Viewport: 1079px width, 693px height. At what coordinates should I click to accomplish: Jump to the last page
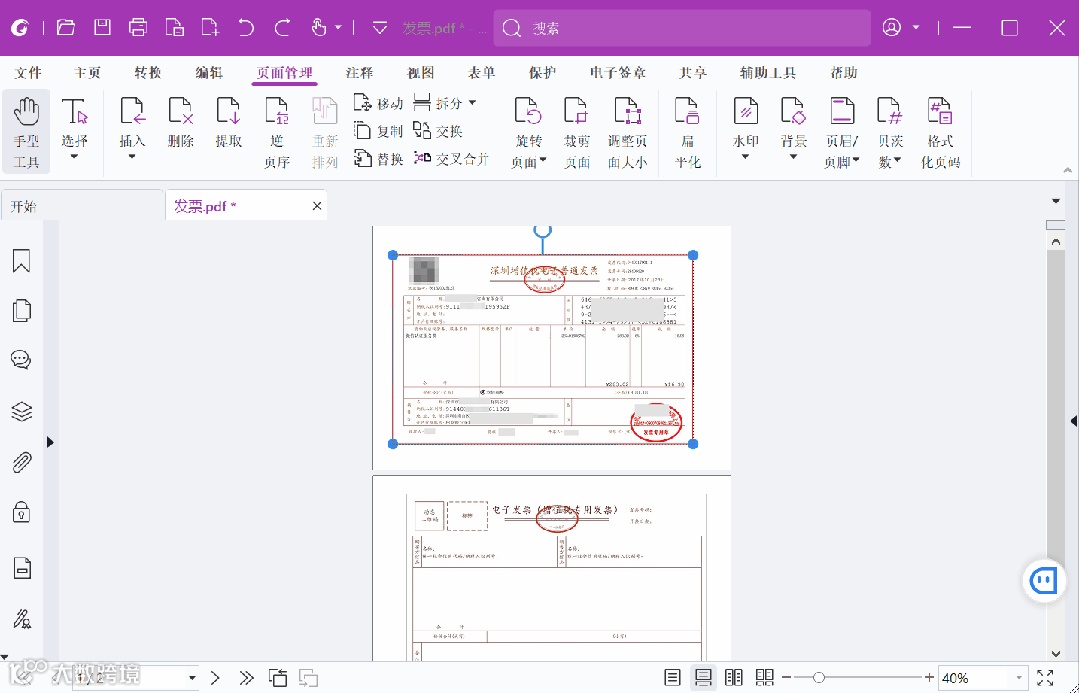pyautogui.click(x=246, y=678)
